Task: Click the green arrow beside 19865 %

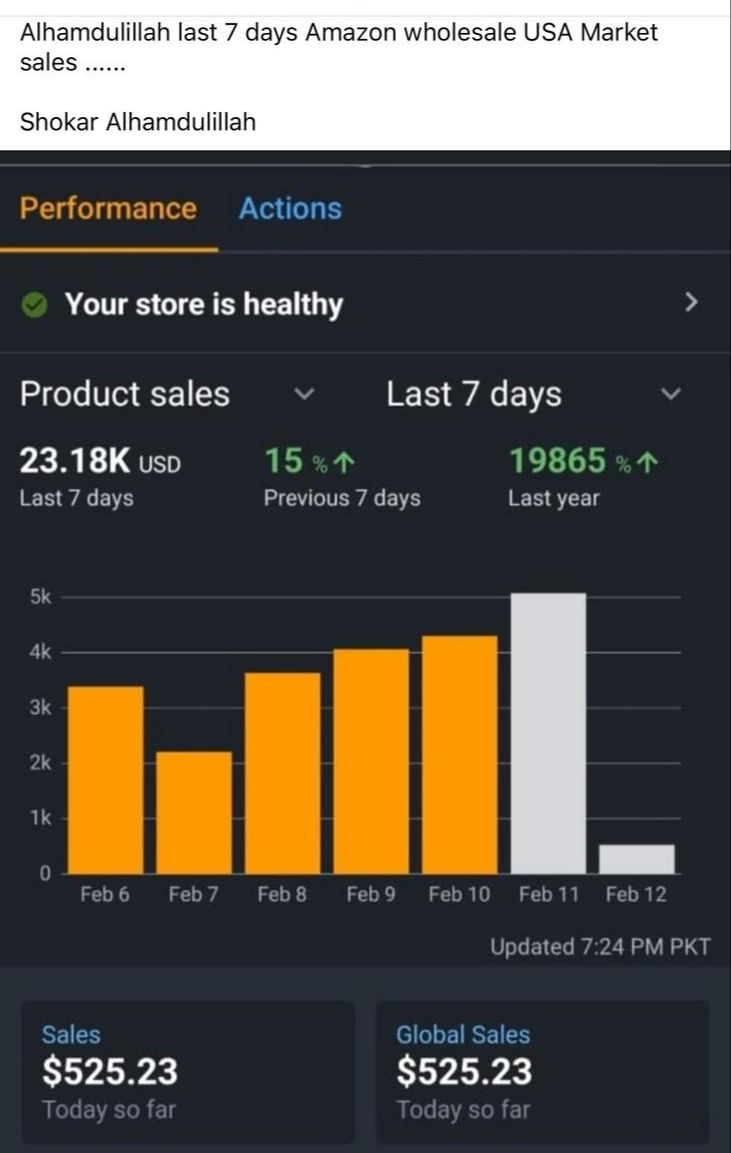Action: [x=647, y=463]
